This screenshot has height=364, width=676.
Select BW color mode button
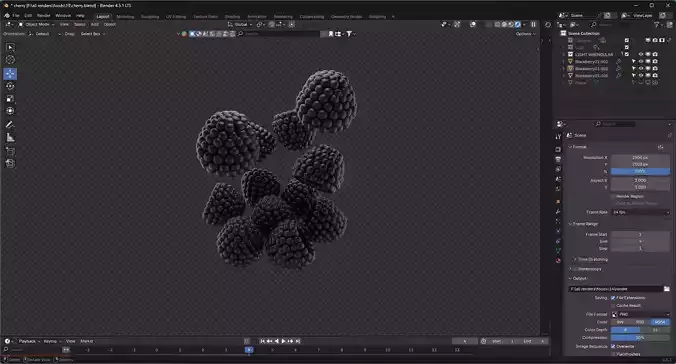click(x=621, y=322)
